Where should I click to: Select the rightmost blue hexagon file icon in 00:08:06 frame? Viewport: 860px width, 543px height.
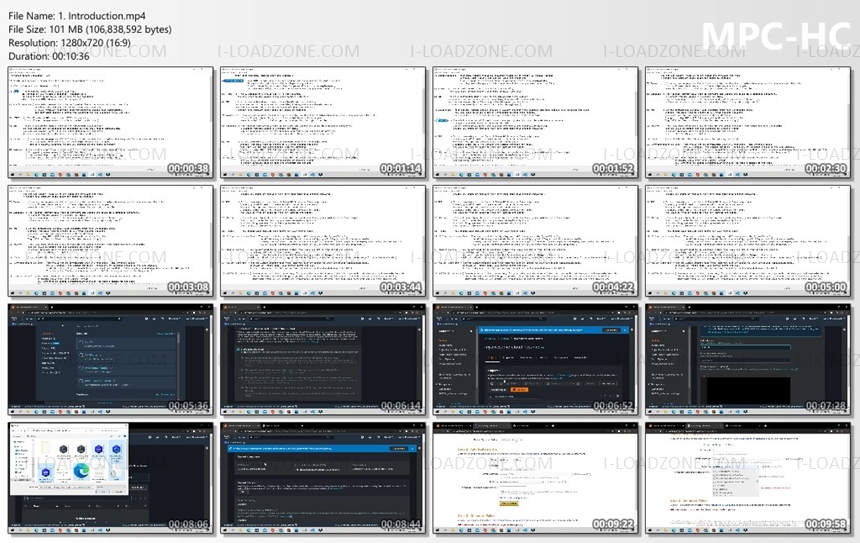tap(116, 449)
